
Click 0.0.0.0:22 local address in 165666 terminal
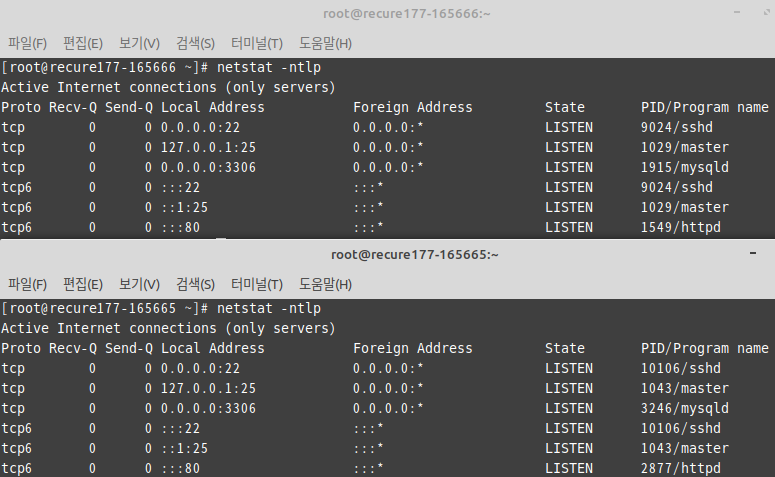(x=200, y=128)
